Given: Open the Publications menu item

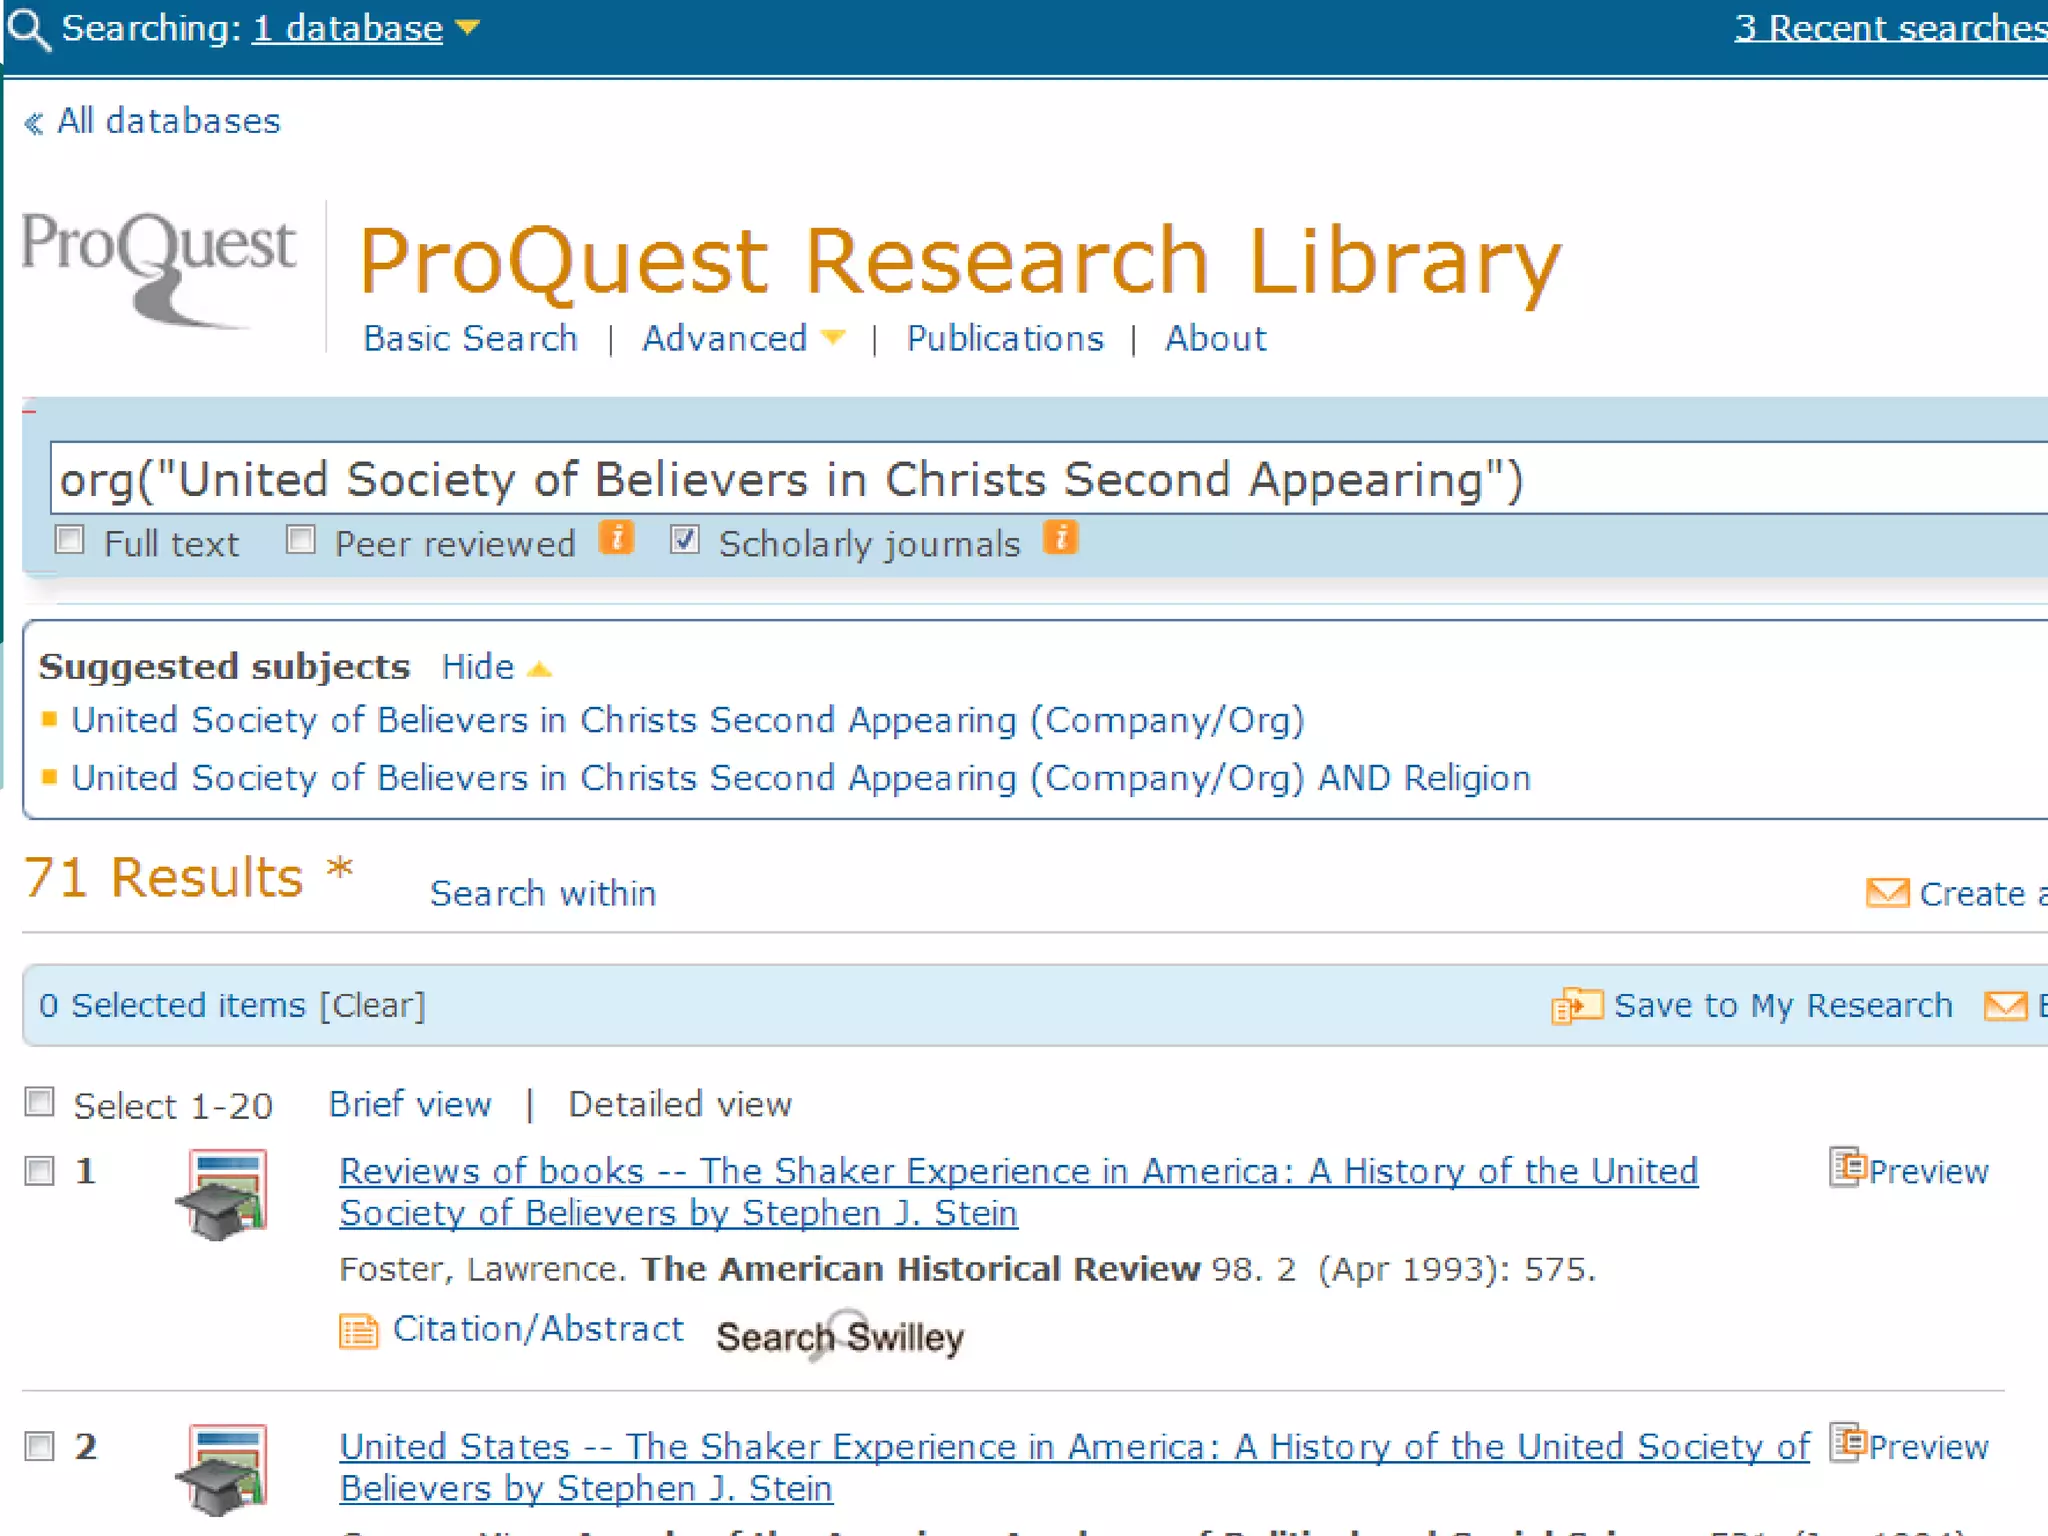Looking at the screenshot, I should coord(1004,339).
